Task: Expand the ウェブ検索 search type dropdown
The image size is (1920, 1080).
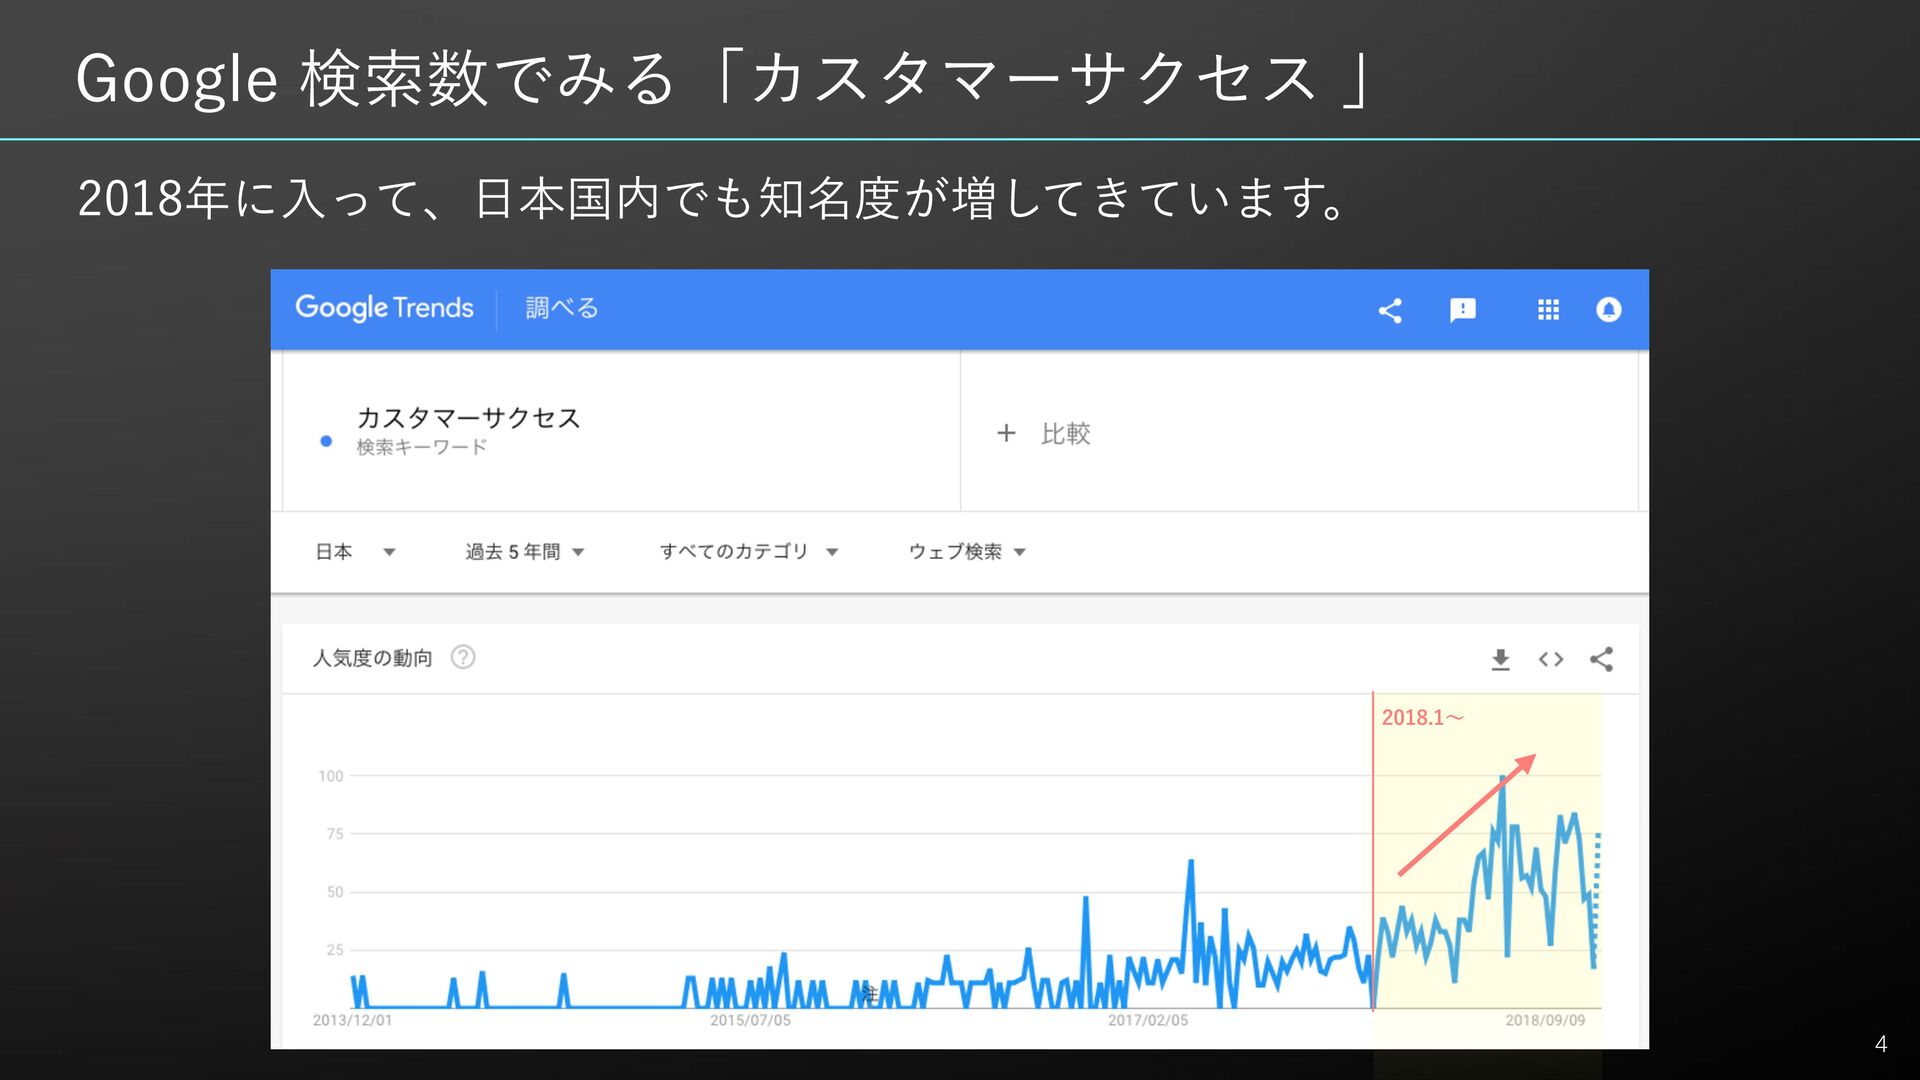Action: pyautogui.click(x=967, y=552)
